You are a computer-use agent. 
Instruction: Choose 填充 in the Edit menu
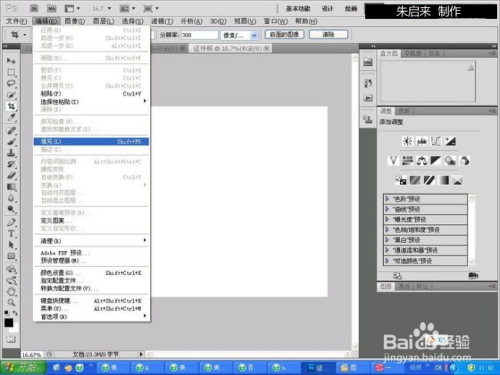(x=91, y=142)
